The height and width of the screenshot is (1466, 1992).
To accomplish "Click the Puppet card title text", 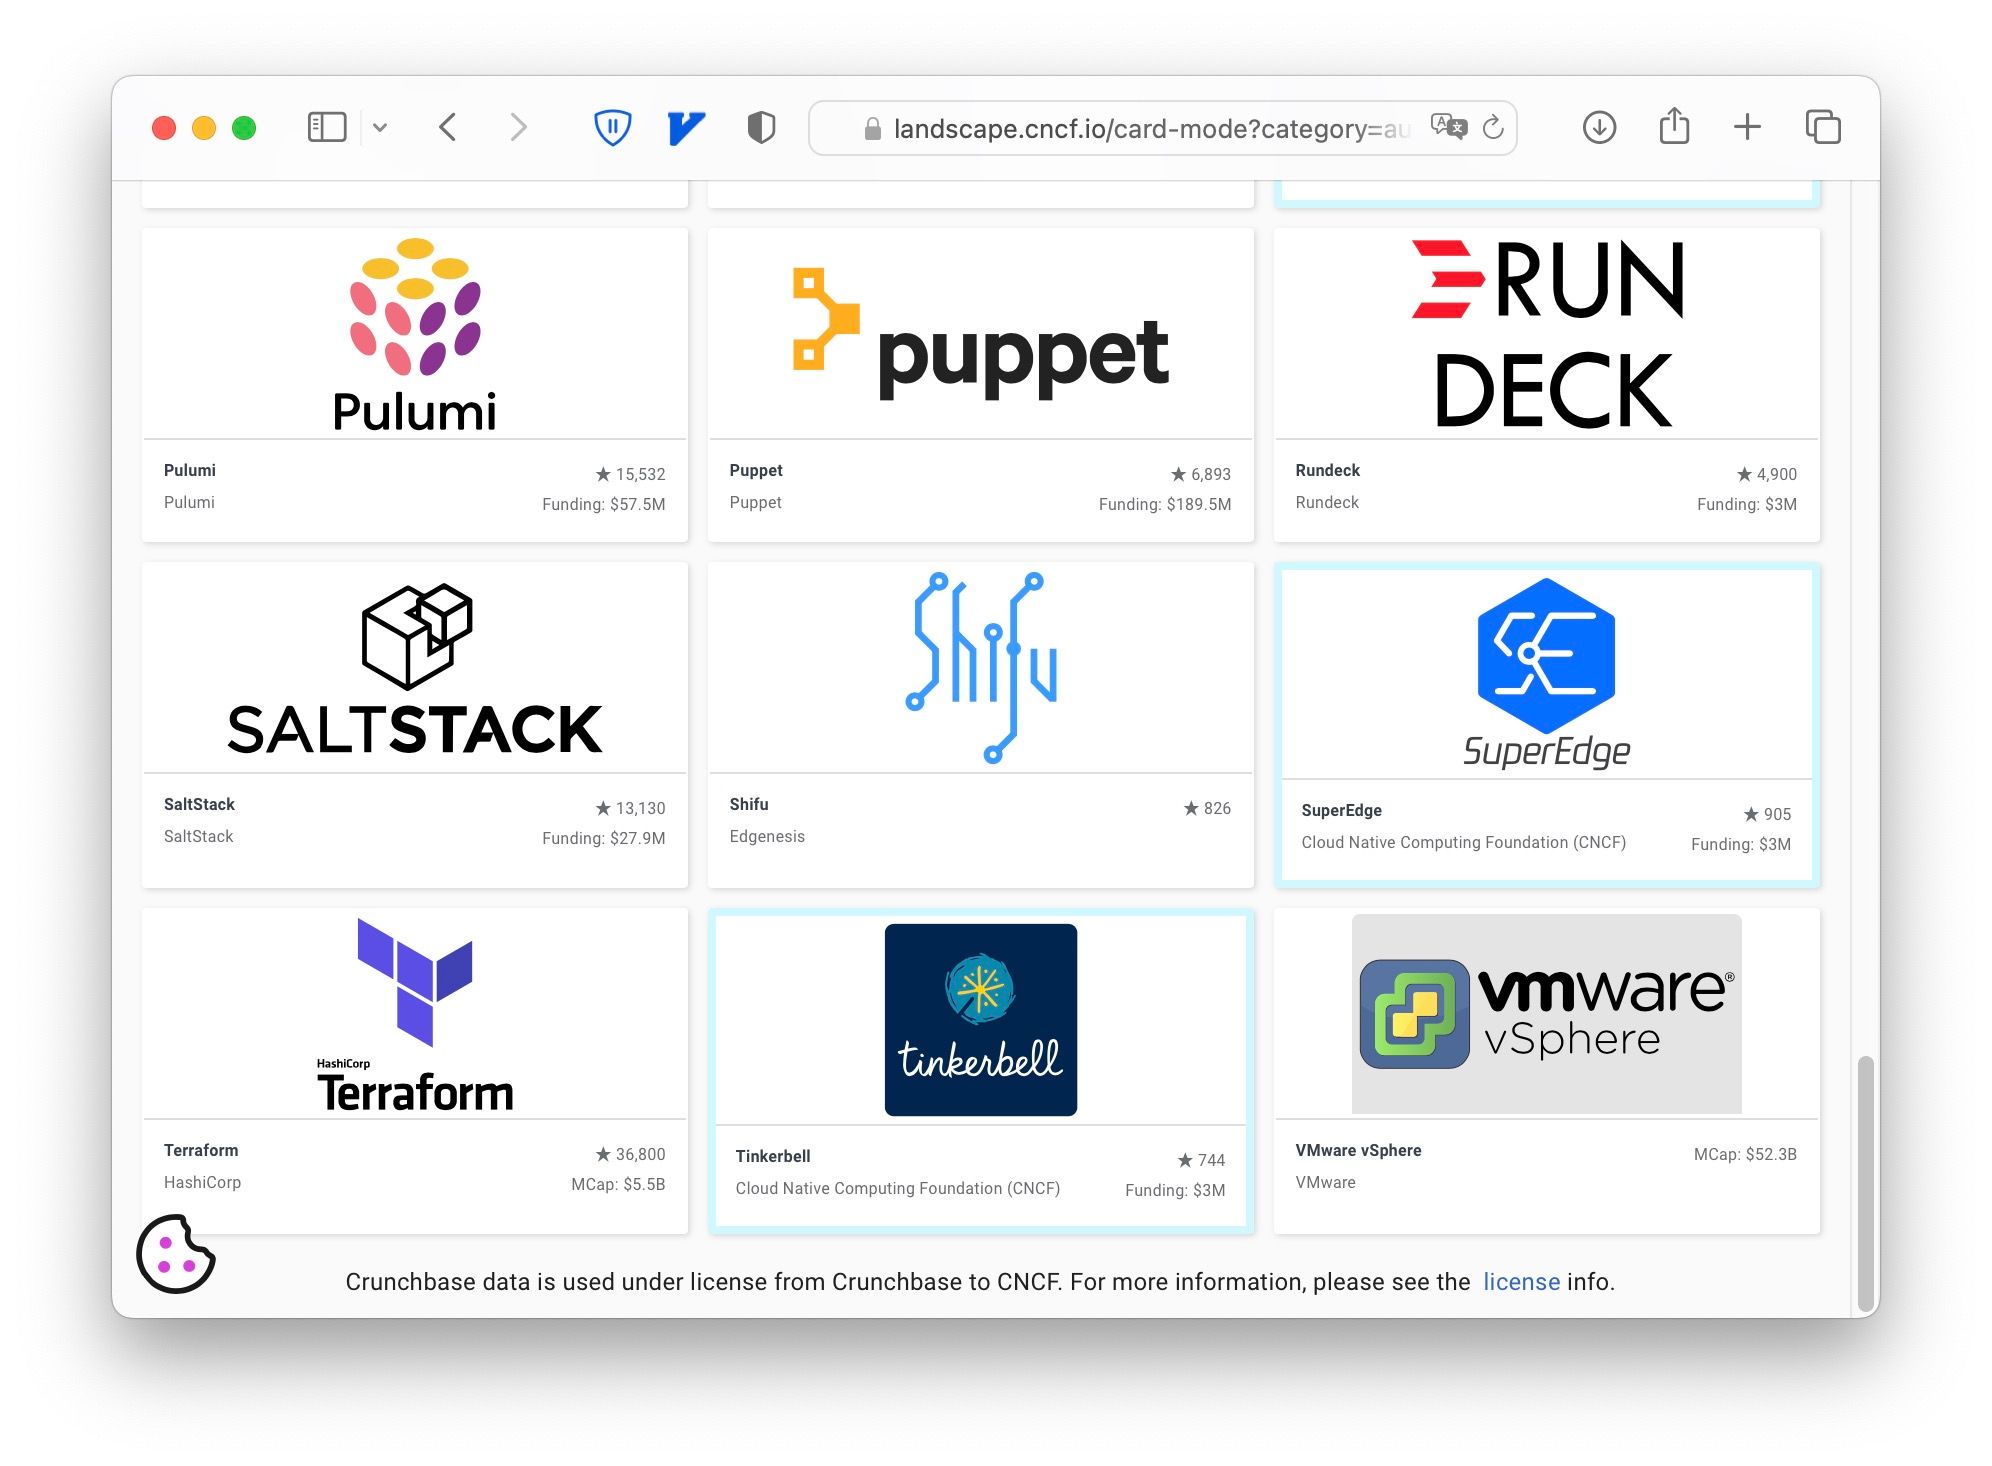I will tap(756, 470).
